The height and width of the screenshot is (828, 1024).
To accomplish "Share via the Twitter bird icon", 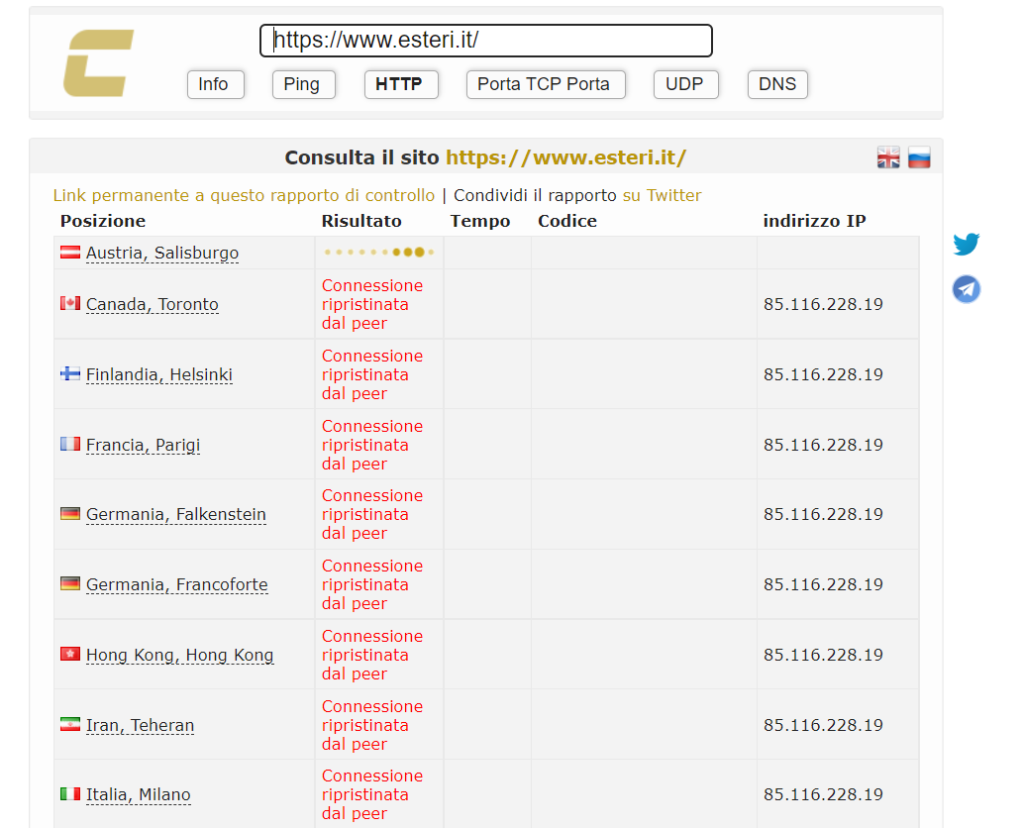I will (x=966, y=244).
